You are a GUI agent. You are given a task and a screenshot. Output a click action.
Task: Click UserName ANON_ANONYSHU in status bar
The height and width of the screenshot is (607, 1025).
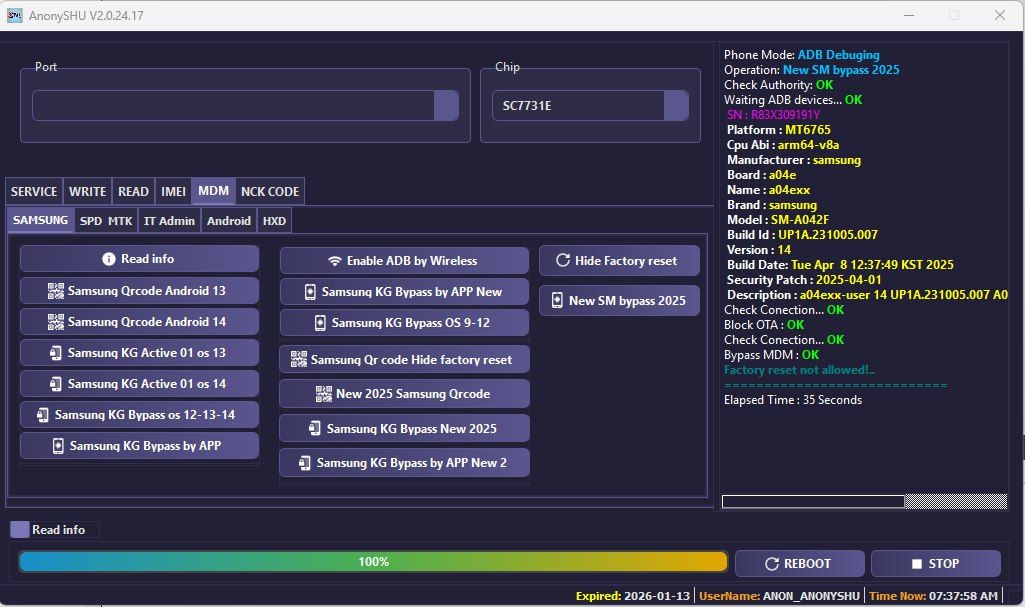[779, 596]
